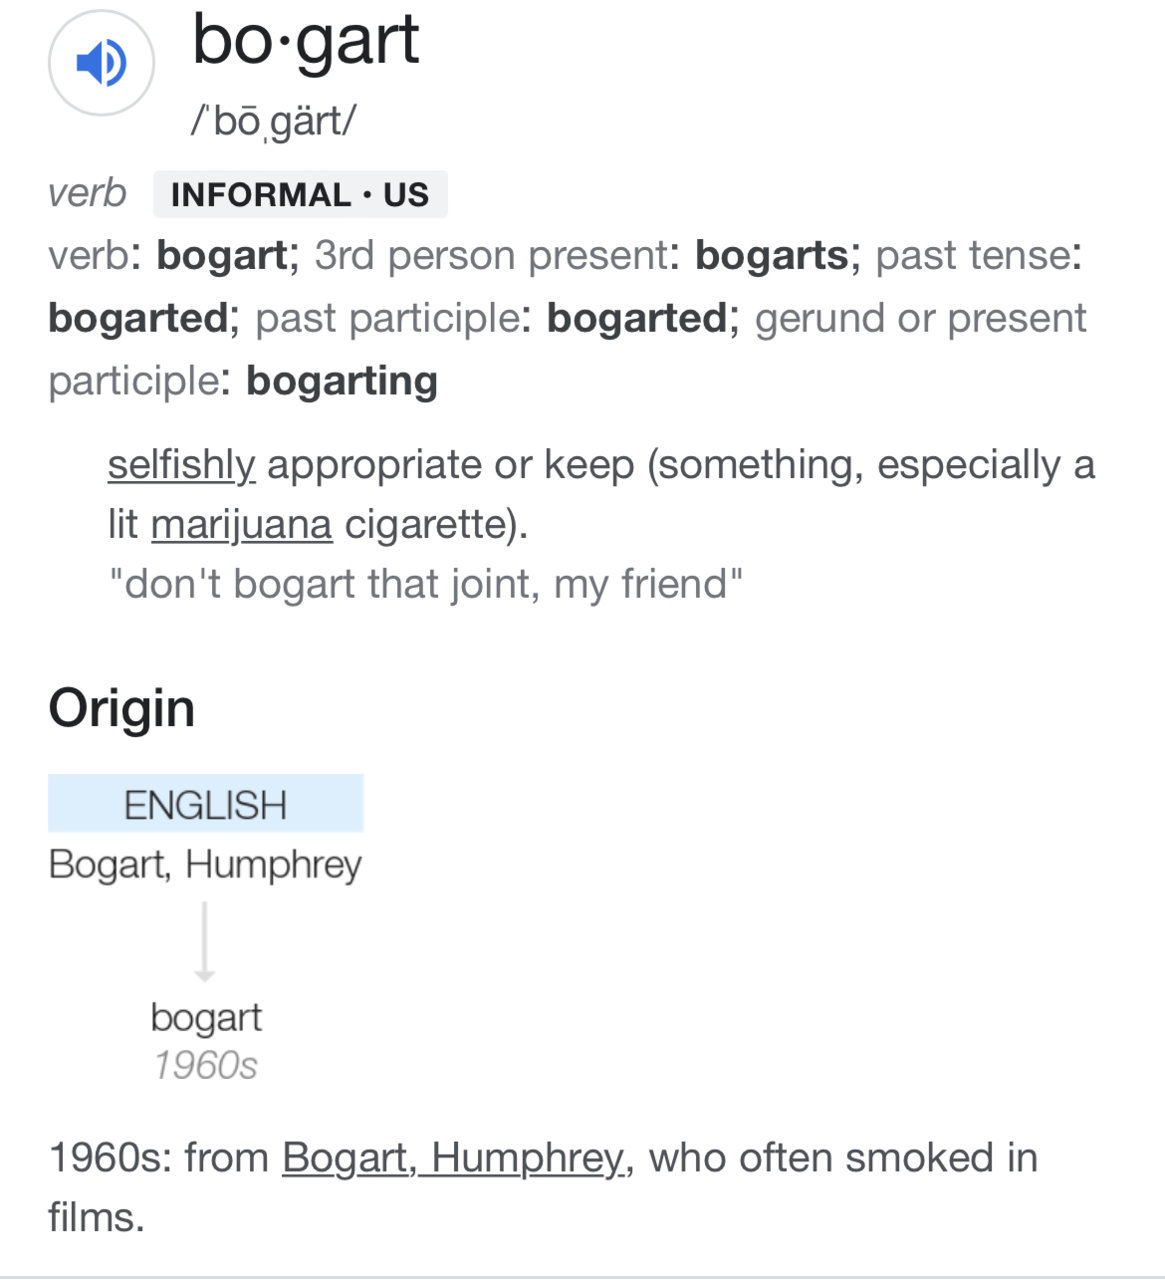Click the example quote "don't bogart that joint"
The image size is (1165, 1280).
coord(425,584)
